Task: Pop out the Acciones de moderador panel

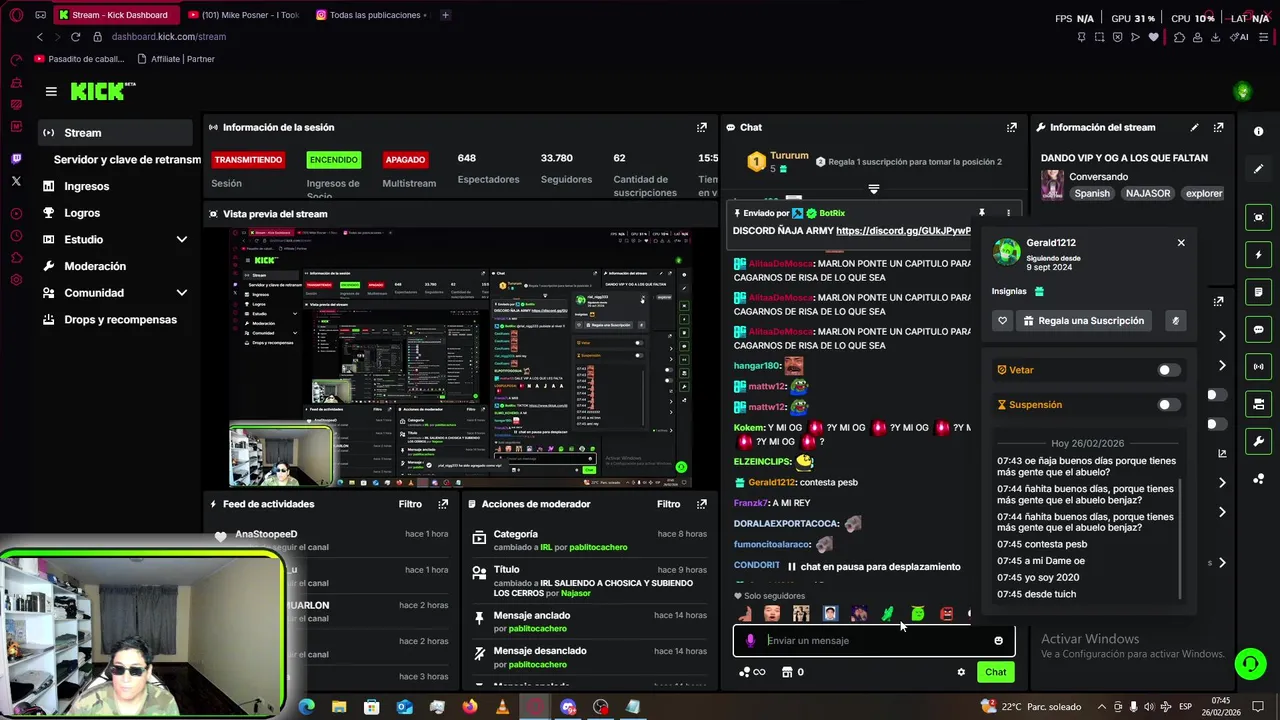Action: coord(701,504)
